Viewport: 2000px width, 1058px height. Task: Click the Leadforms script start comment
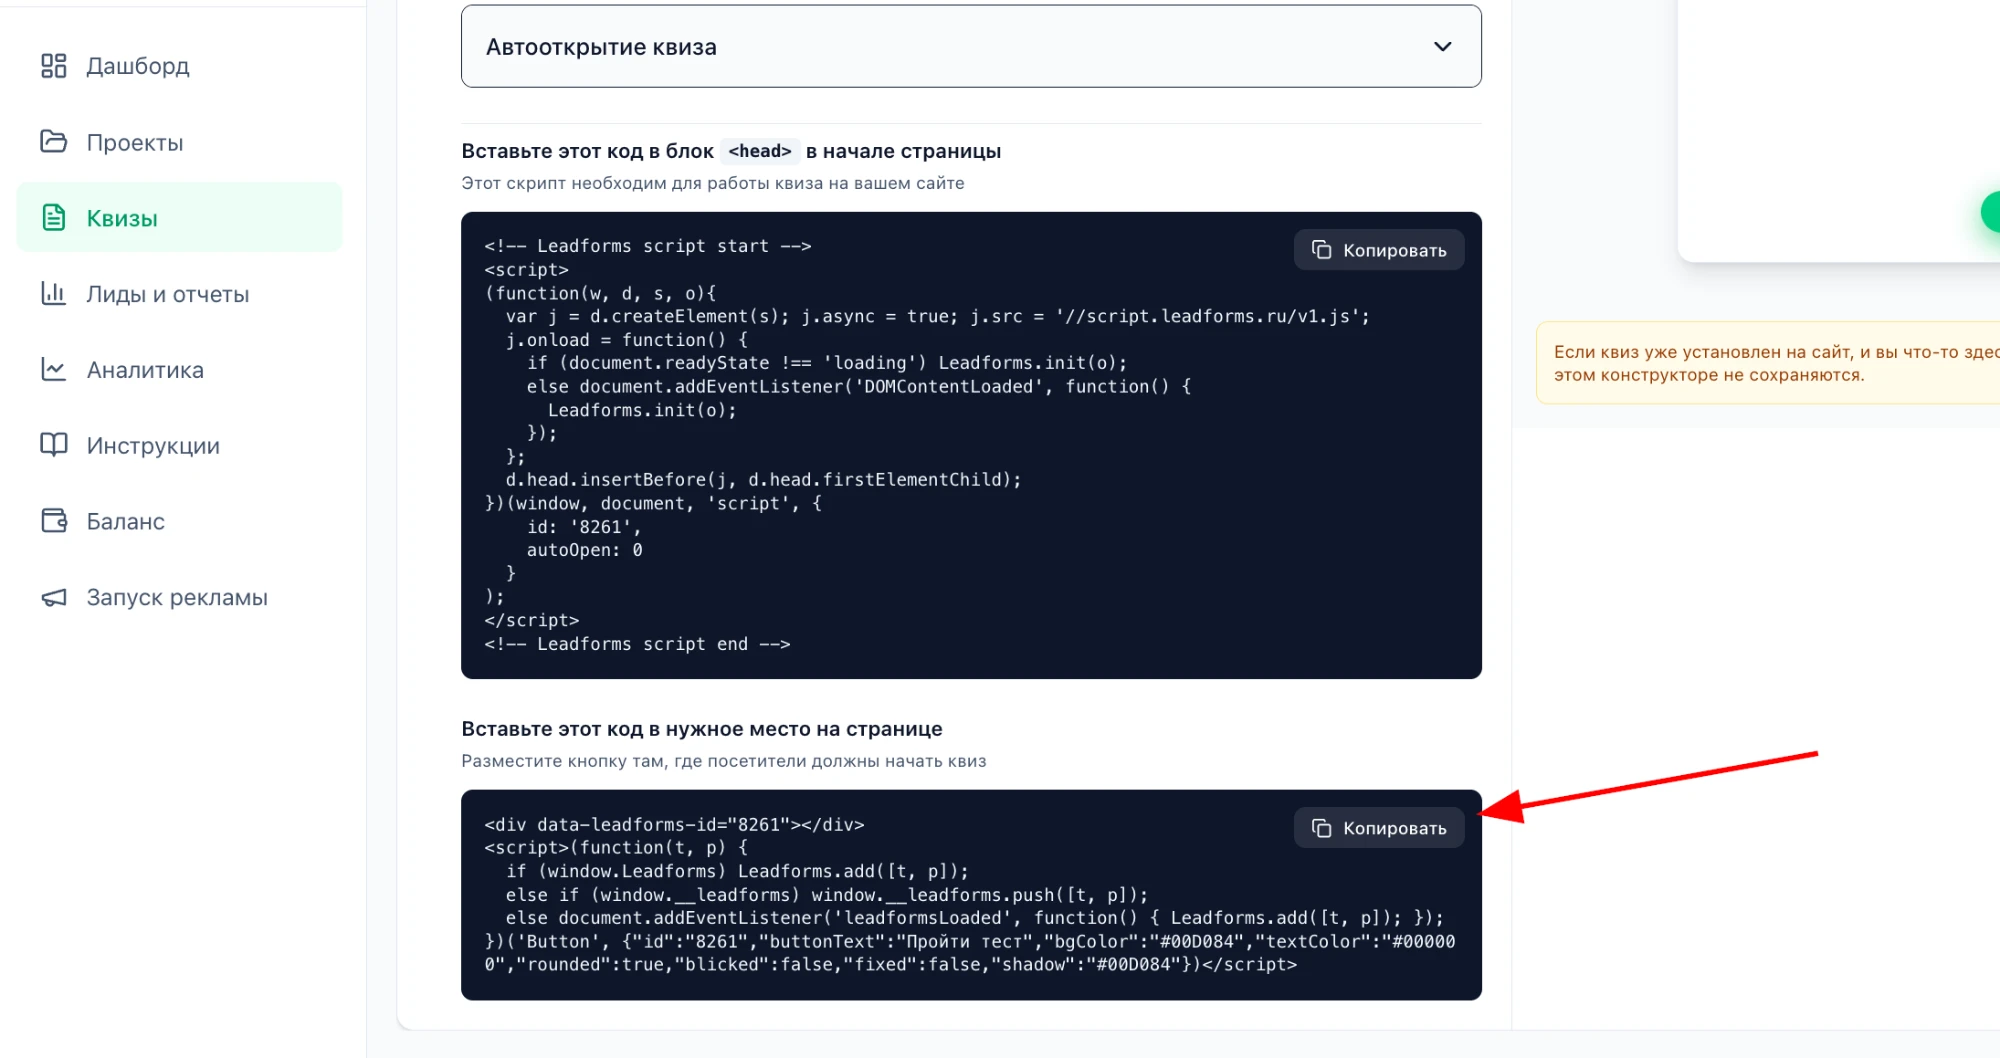pyautogui.click(x=648, y=246)
